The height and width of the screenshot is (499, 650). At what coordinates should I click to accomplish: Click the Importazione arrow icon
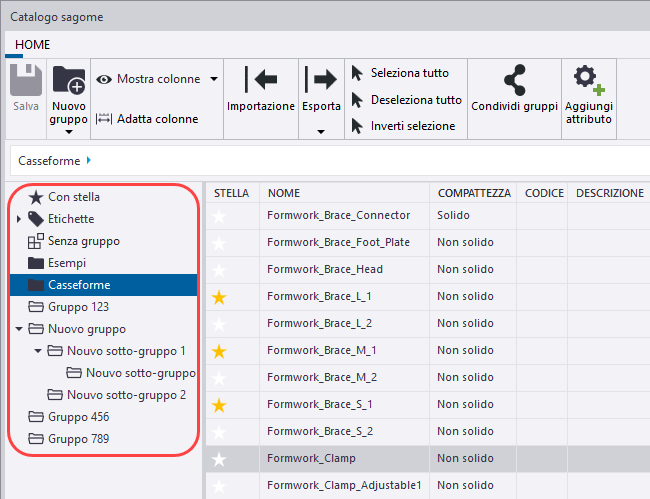pos(260,80)
